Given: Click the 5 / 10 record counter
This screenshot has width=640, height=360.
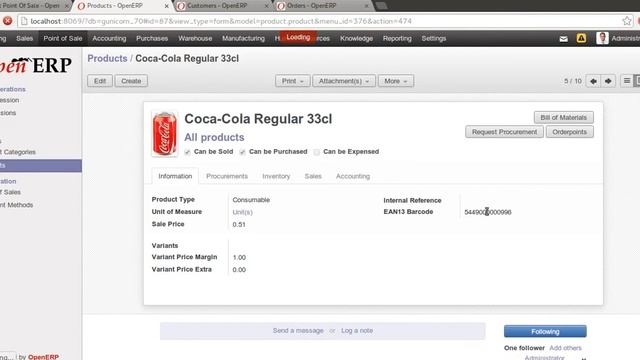Looking at the screenshot, I should (x=573, y=81).
